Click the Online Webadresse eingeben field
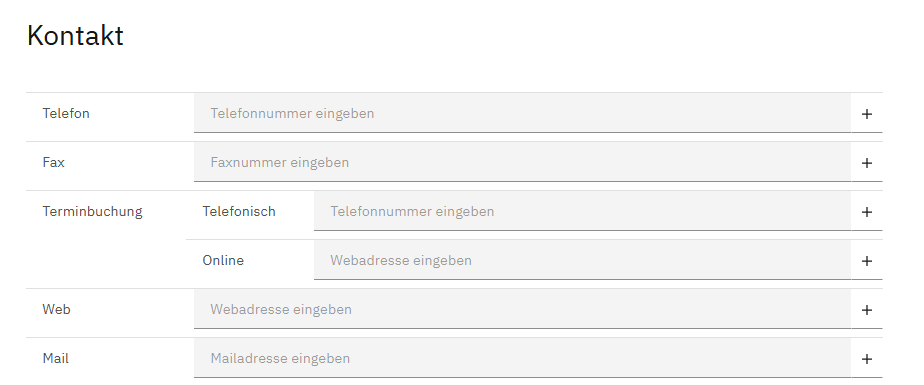The image size is (924, 385). (582, 260)
